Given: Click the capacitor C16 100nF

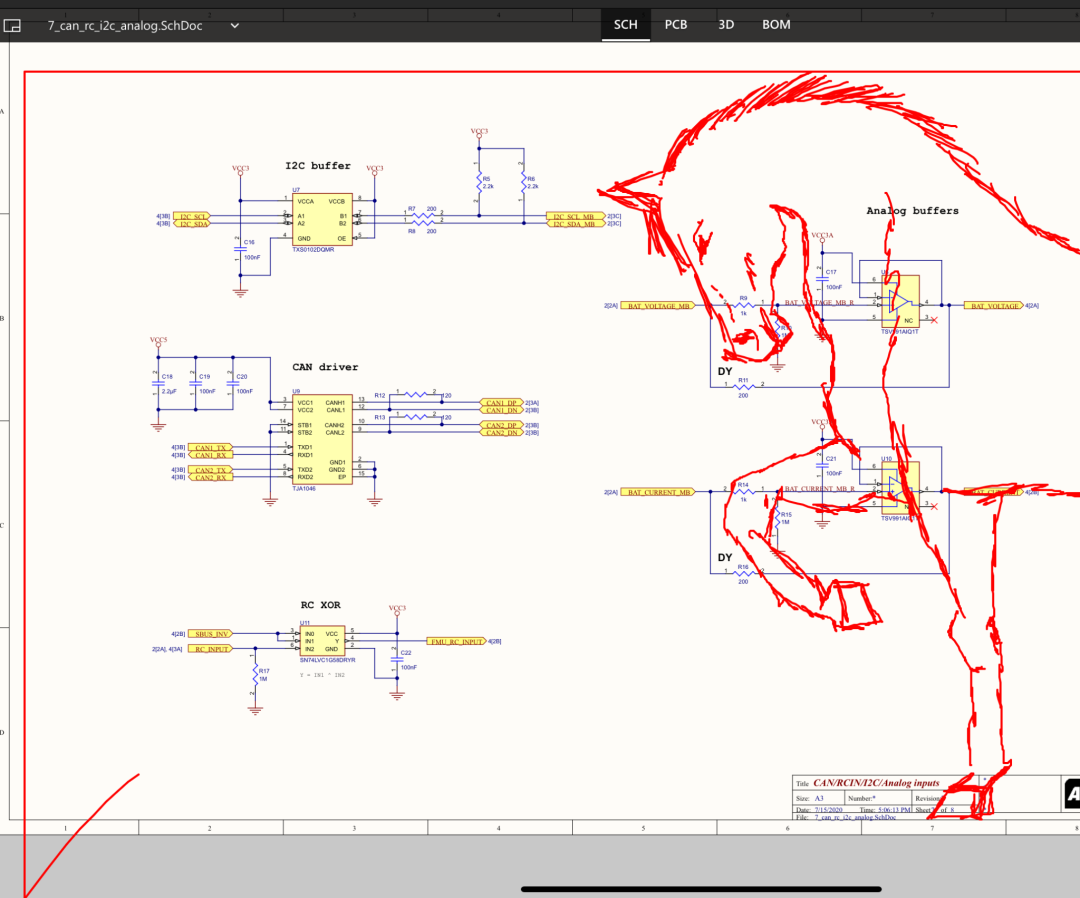Looking at the screenshot, I should coord(241,249).
